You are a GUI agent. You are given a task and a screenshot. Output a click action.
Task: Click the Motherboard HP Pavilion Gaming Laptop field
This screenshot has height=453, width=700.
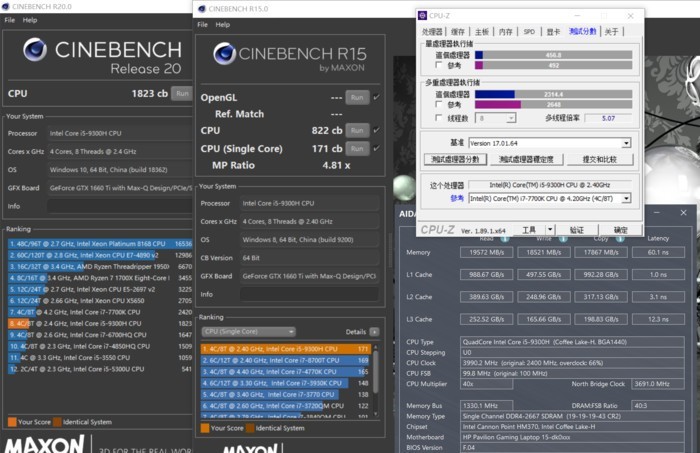coord(572,437)
